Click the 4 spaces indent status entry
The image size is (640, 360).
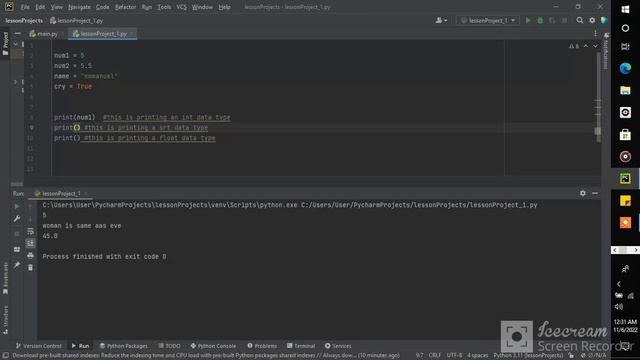[x=478, y=355]
